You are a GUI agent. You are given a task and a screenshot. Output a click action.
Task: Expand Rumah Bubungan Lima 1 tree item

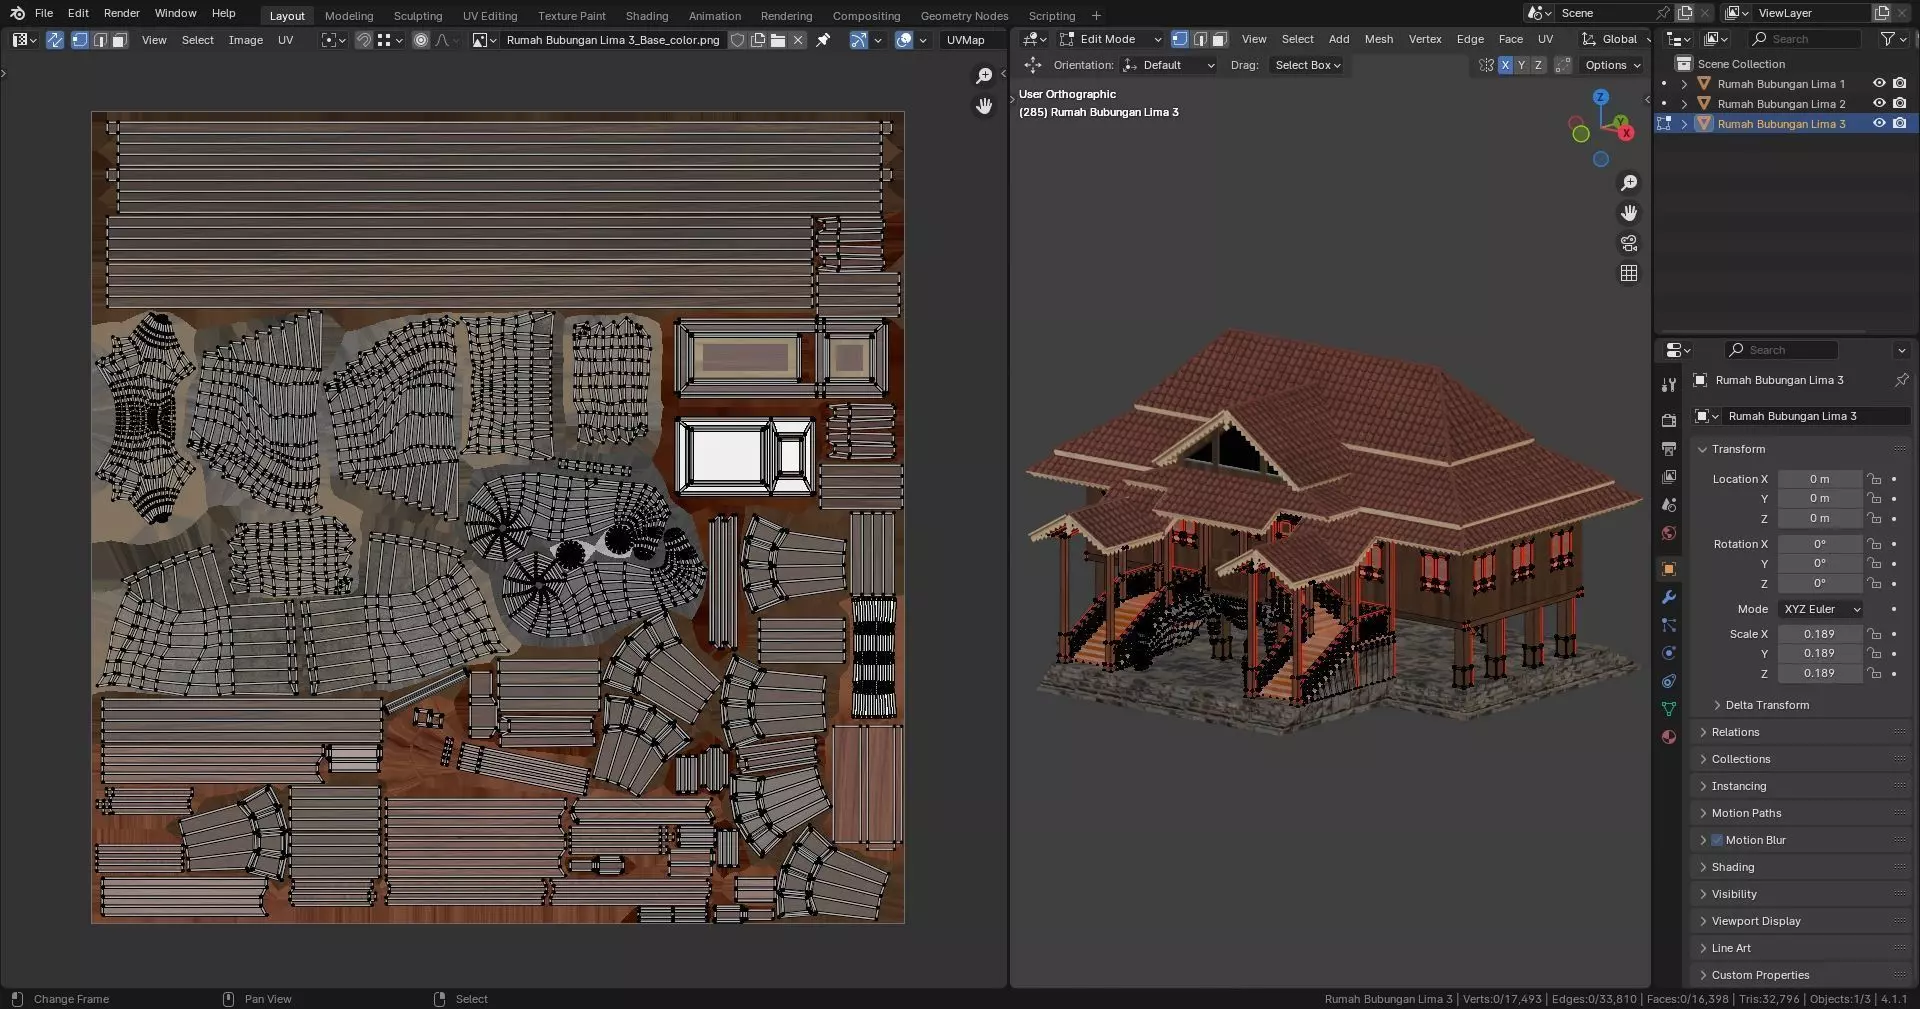pyautogui.click(x=1684, y=84)
